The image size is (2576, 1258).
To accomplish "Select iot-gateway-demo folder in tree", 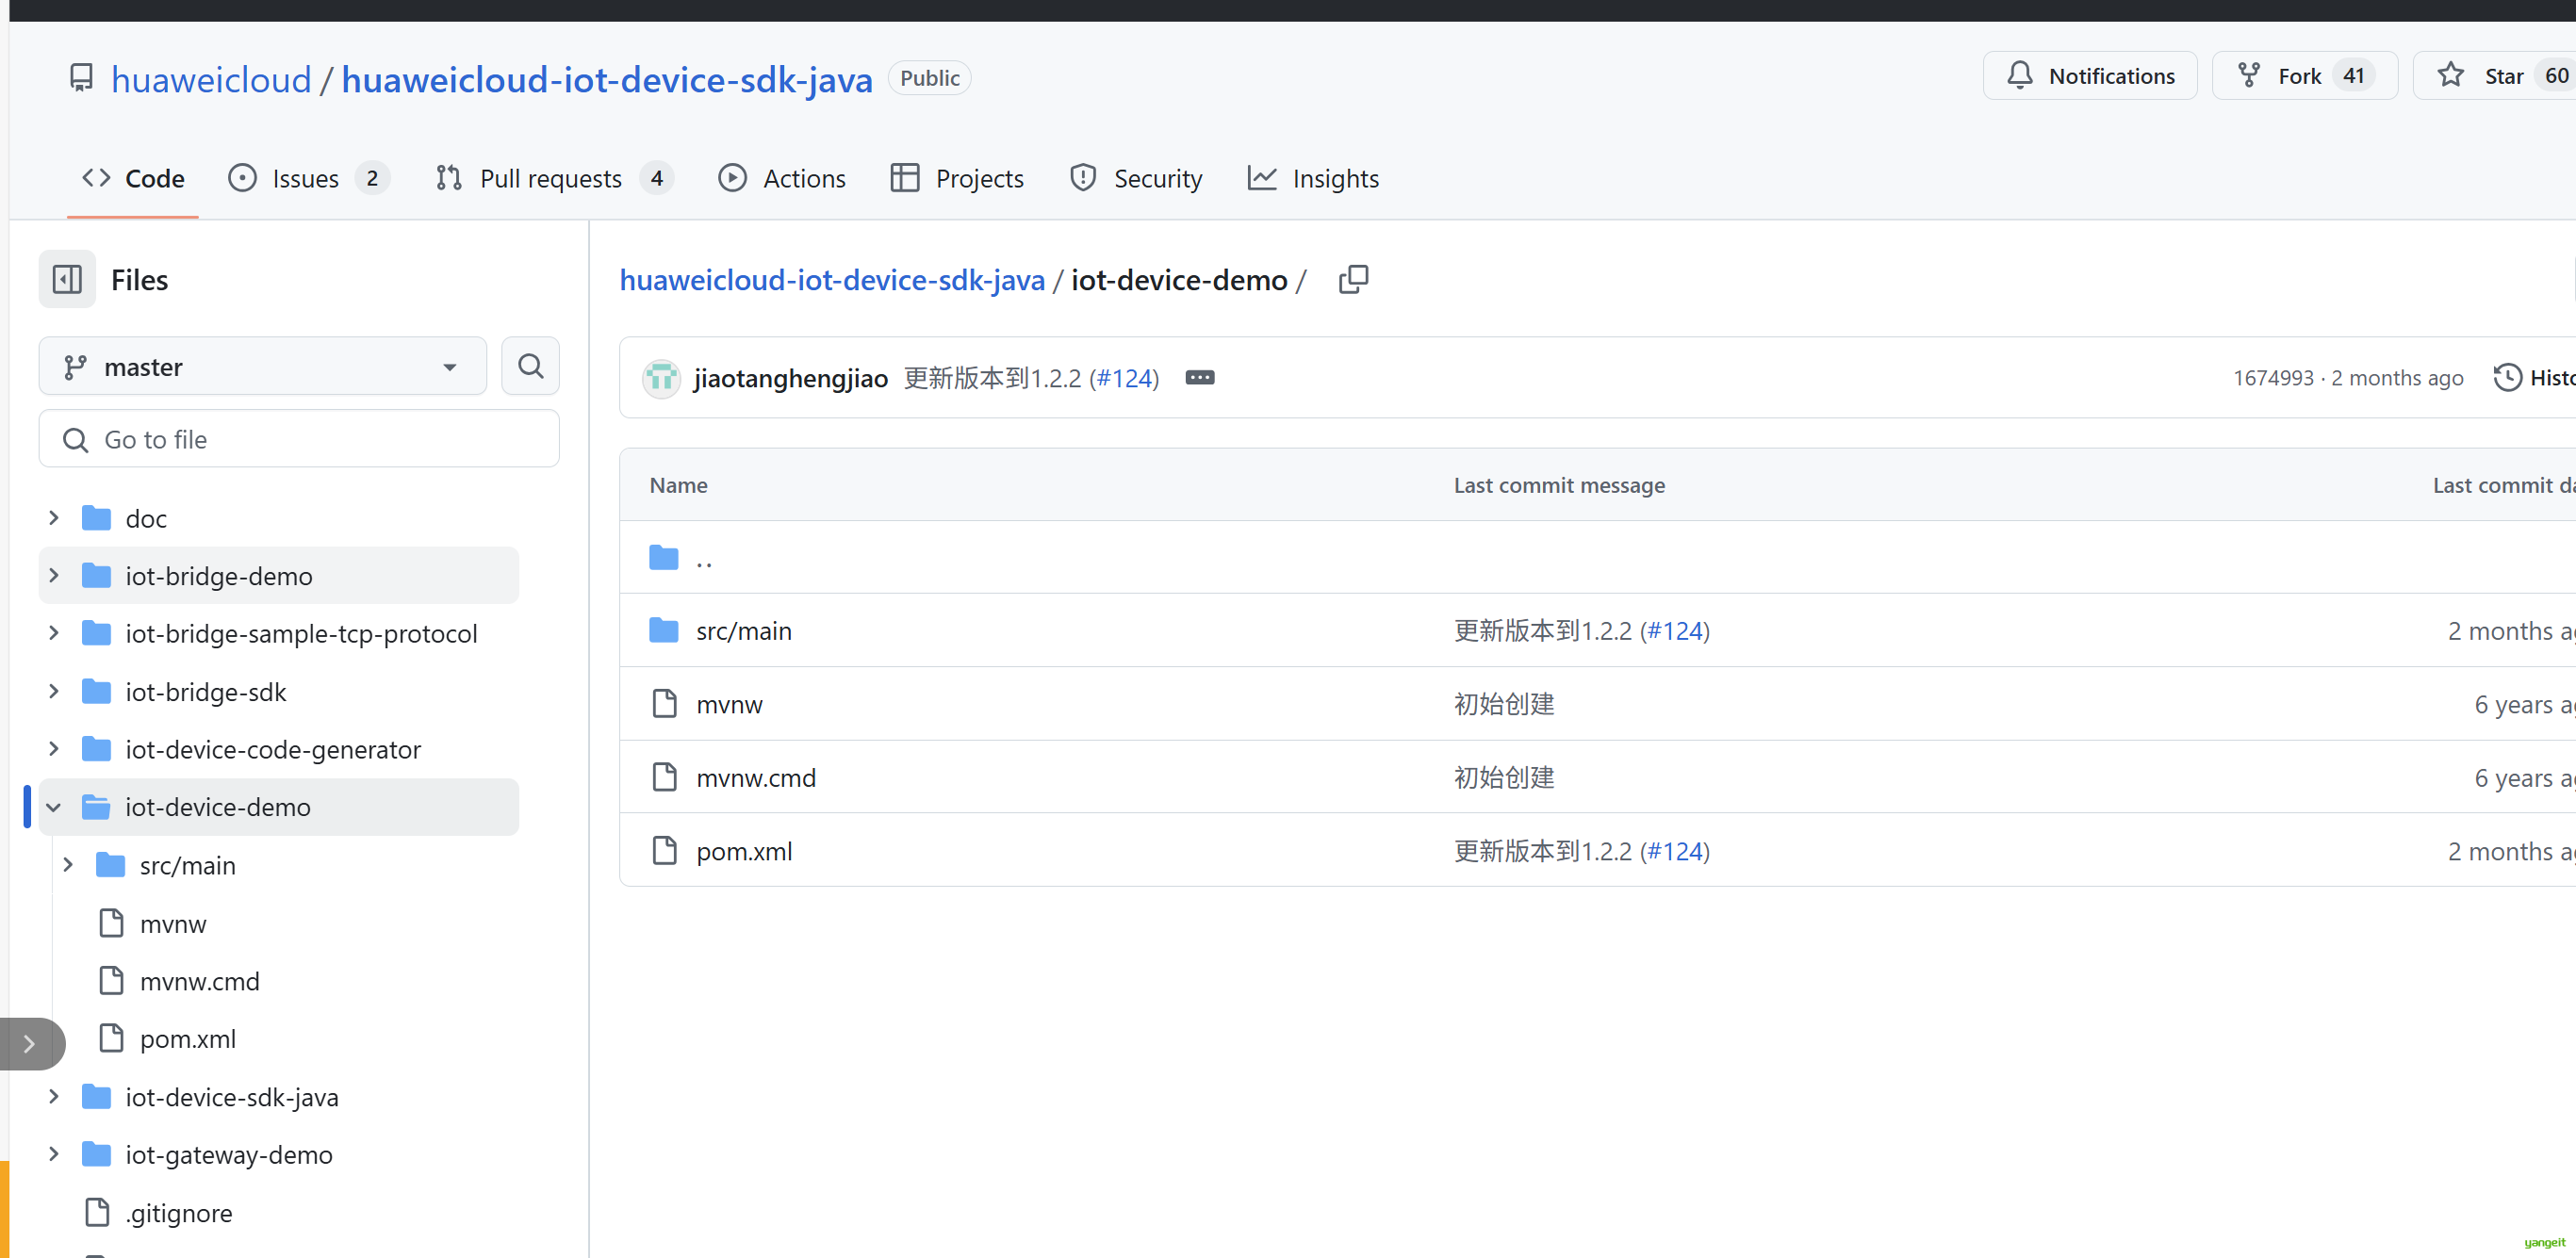I will coord(229,1154).
